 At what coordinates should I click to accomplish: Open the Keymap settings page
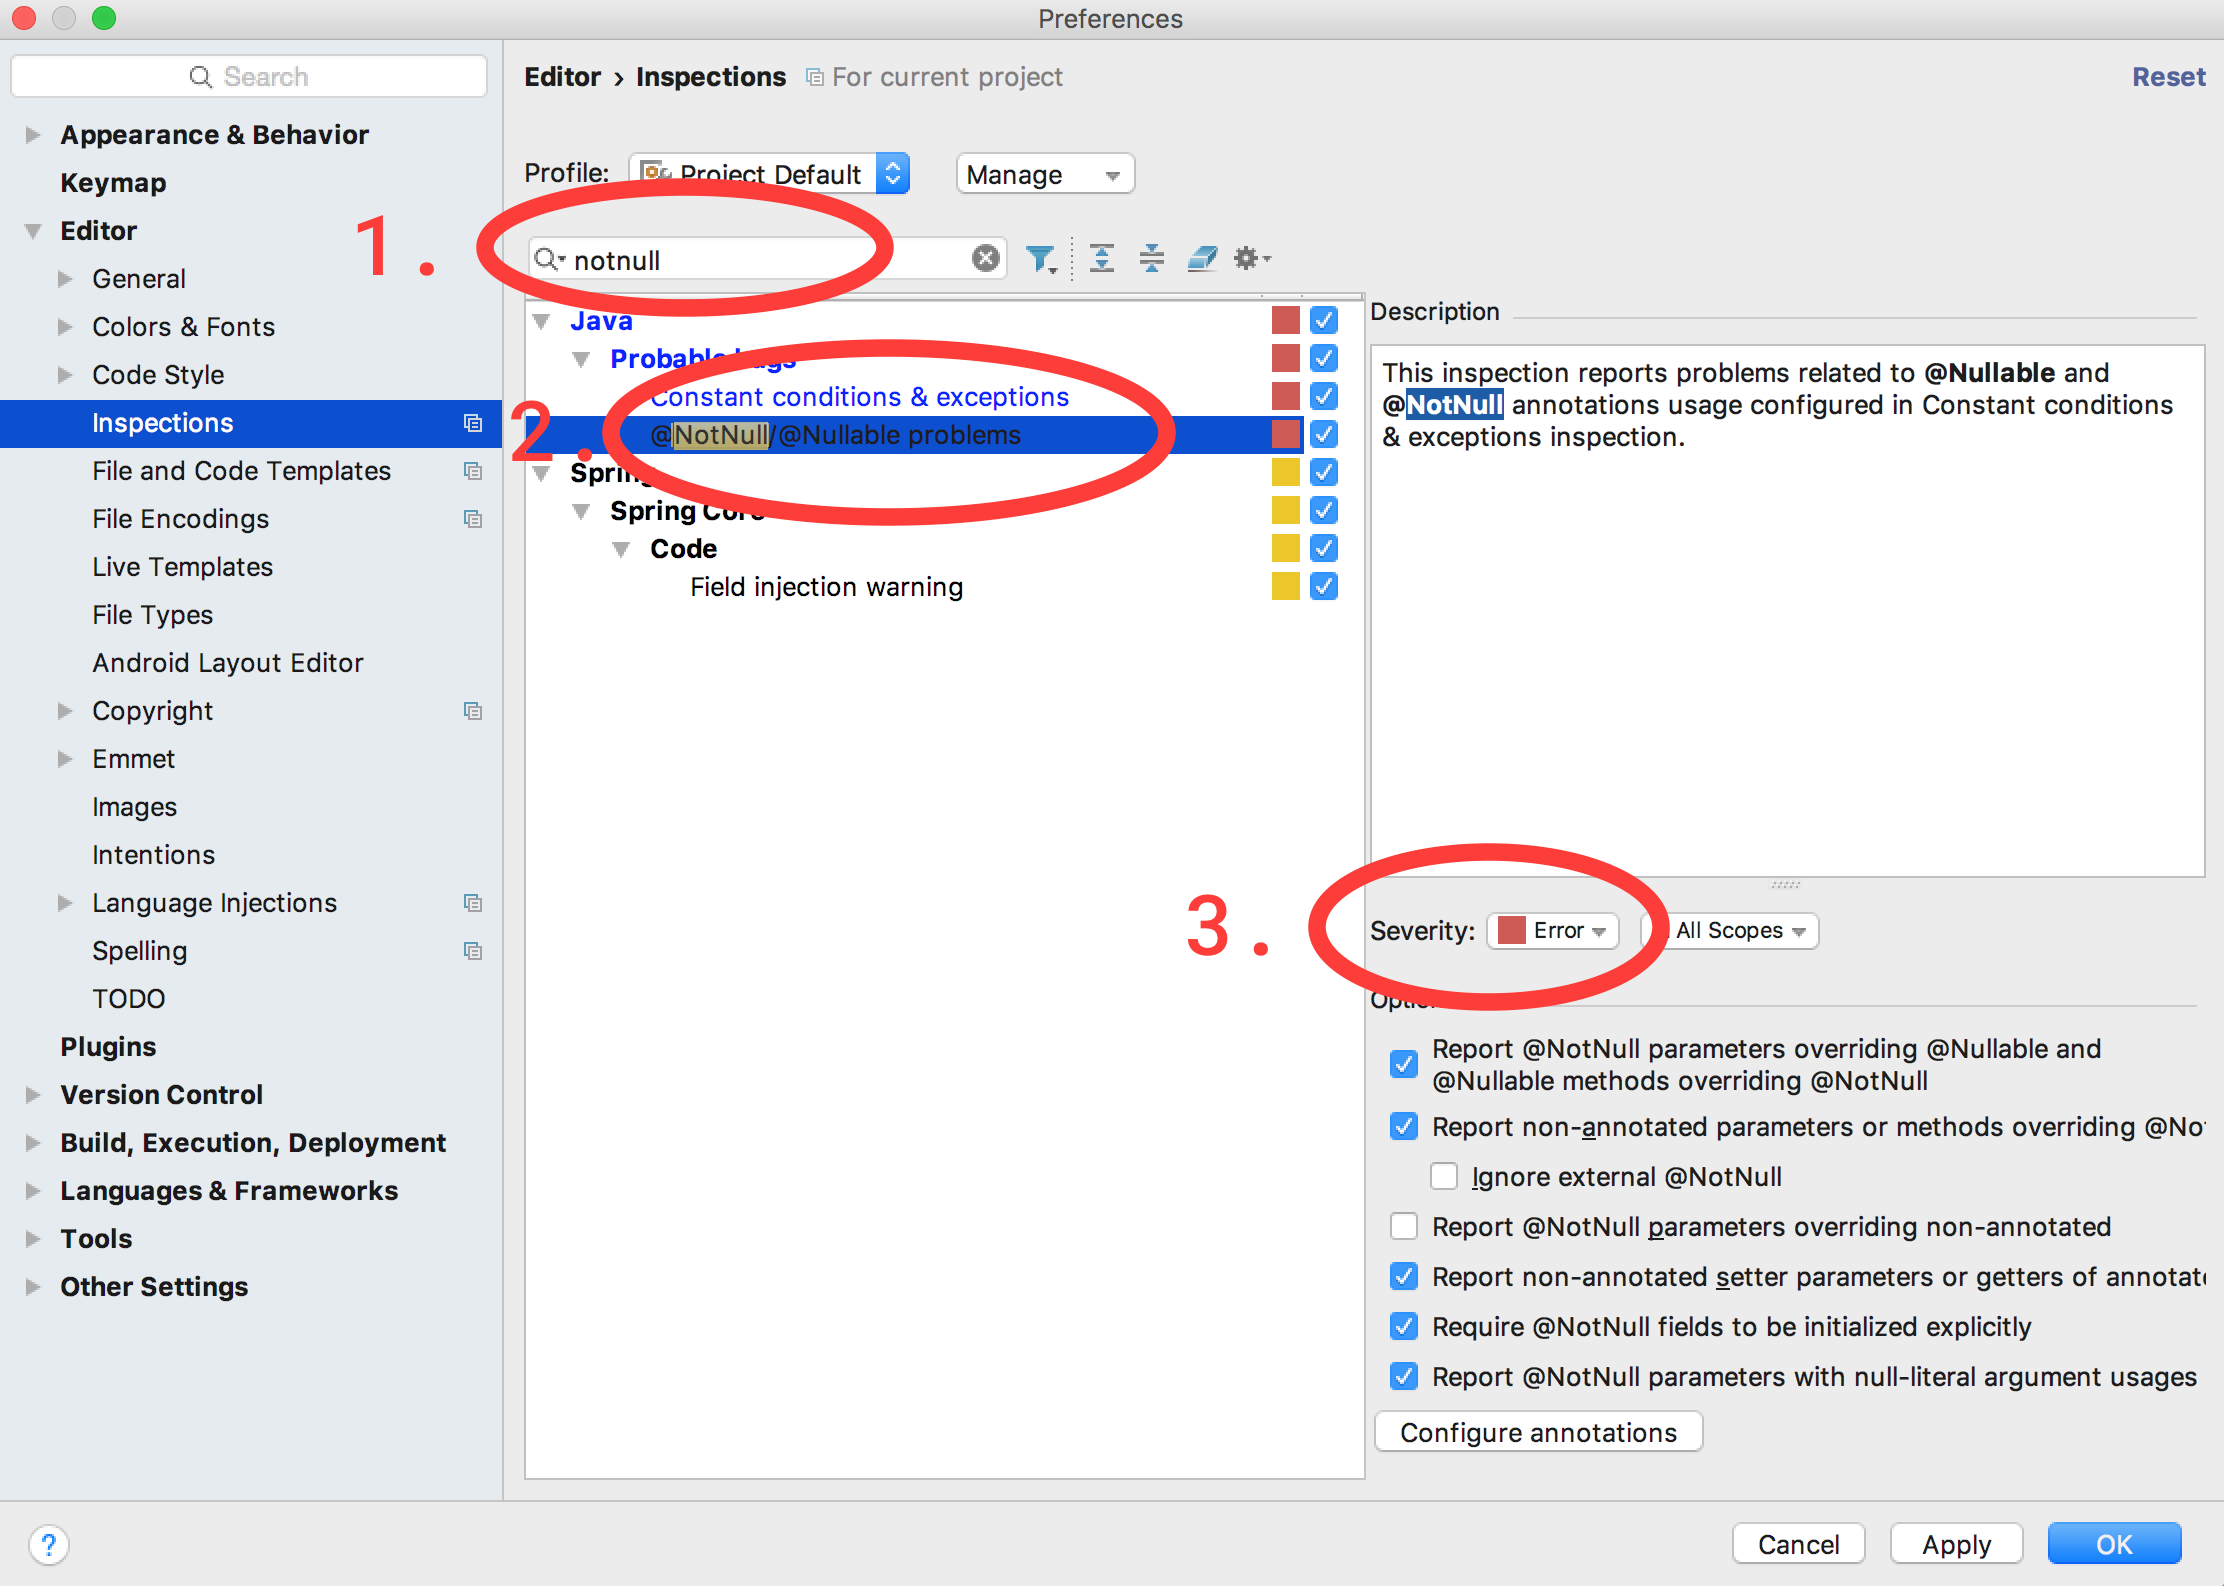tap(113, 183)
